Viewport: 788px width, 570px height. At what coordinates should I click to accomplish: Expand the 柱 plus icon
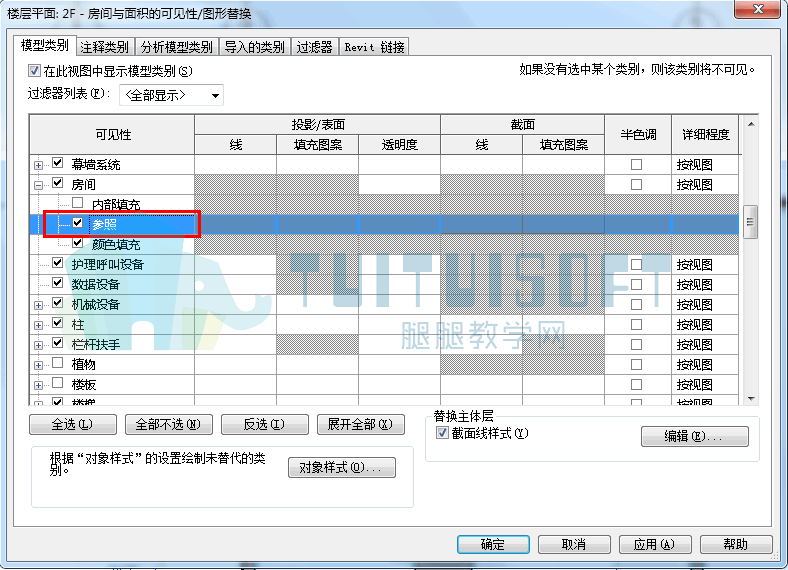click(x=38, y=326)
